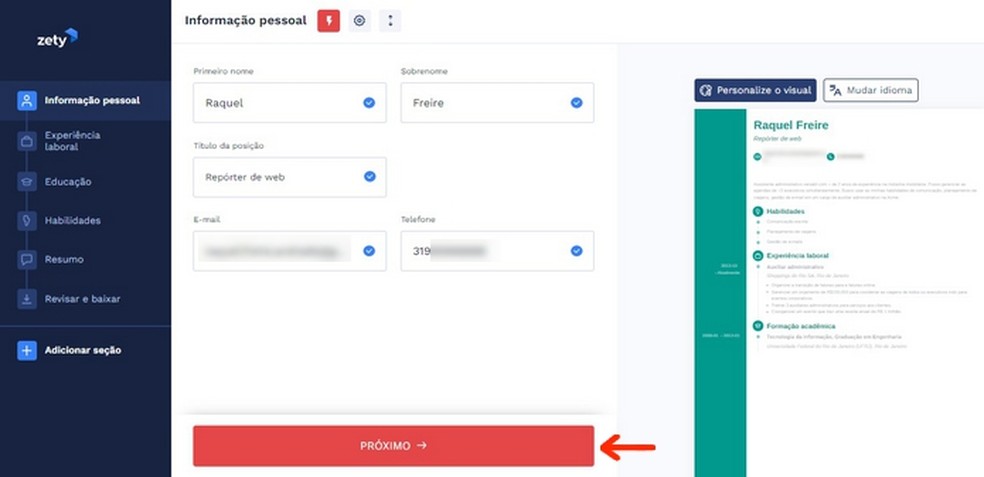Viewport: 984px width, 477px height.
Task: Click the Zety logo
Action: pos(57,38)
